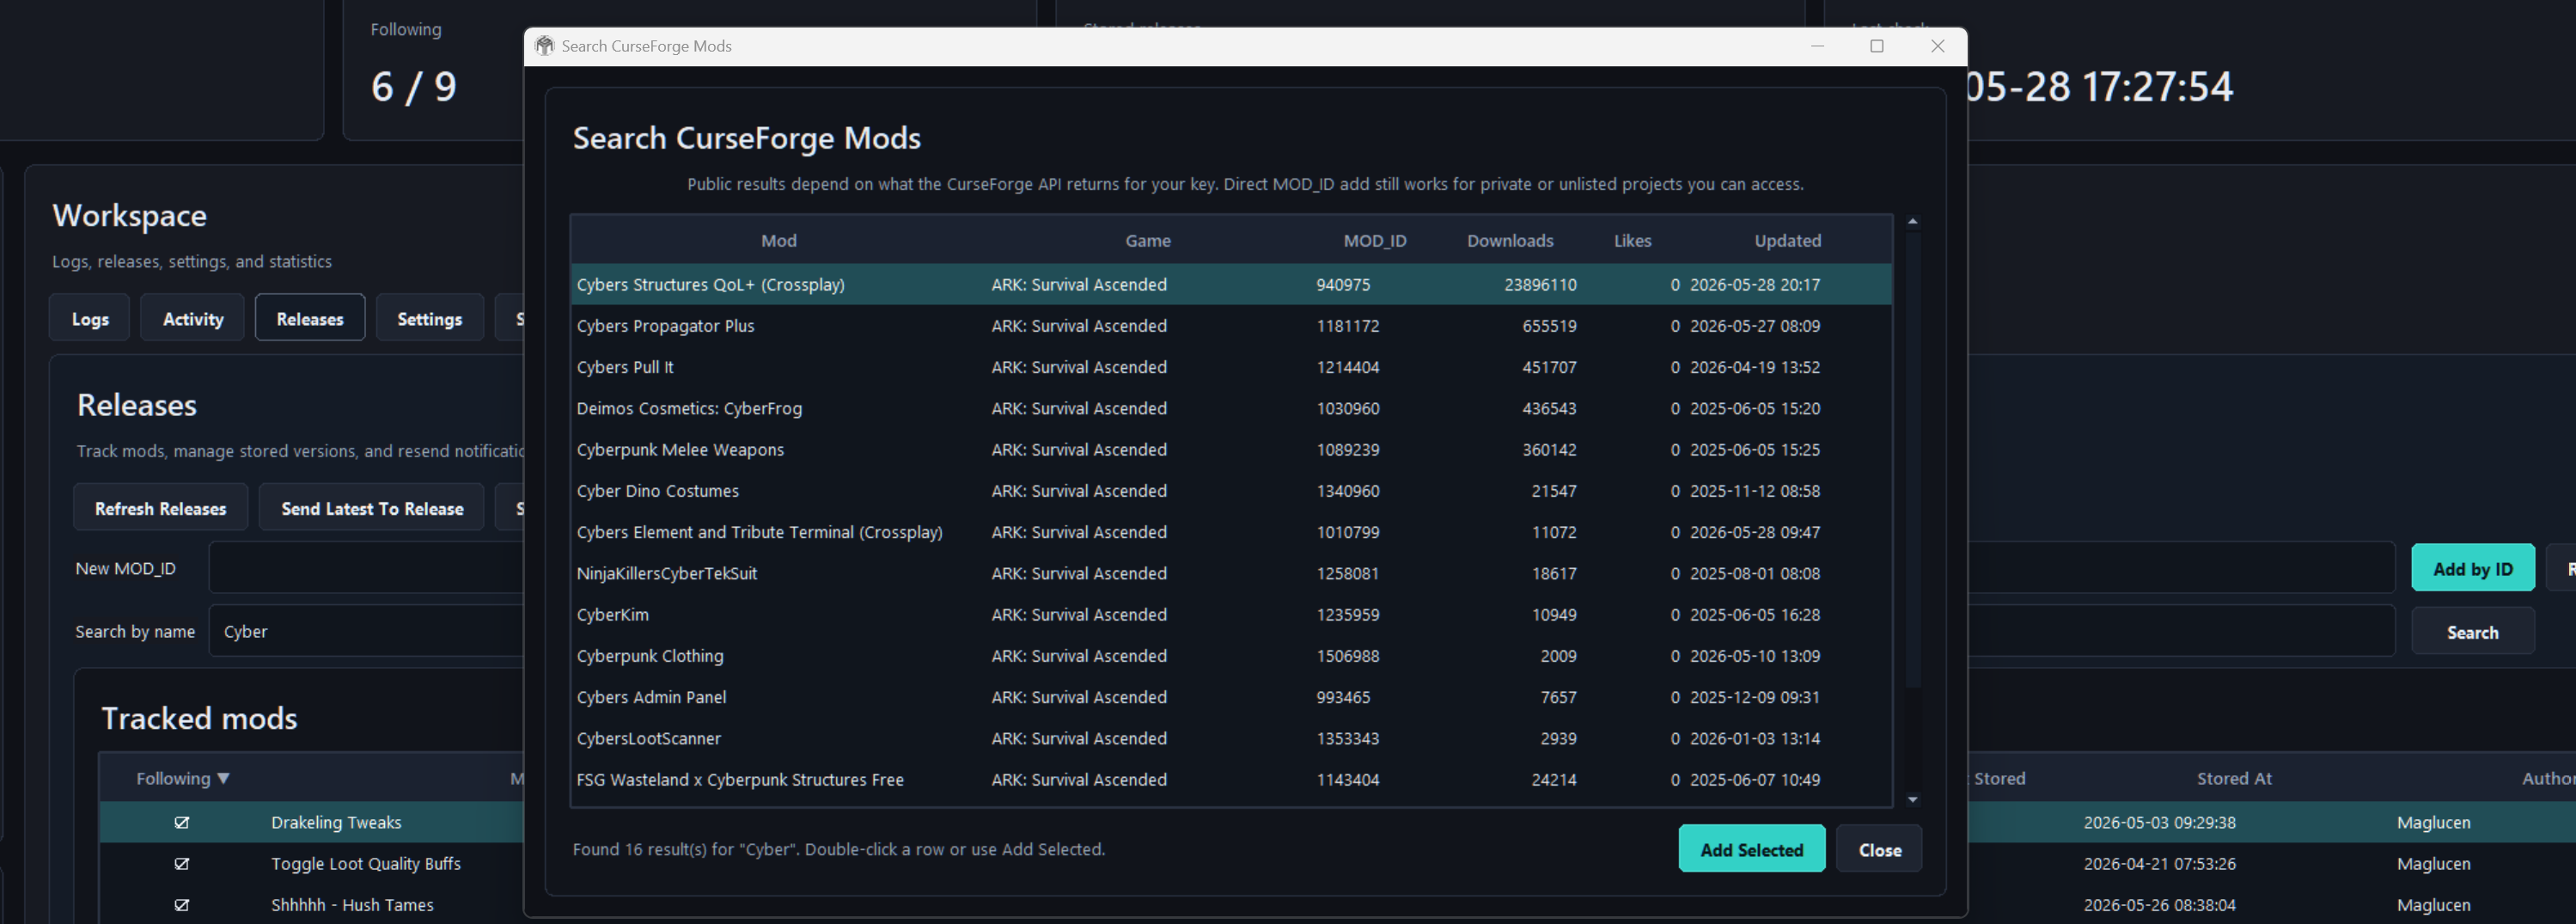
Task: Click download count 23896110
Action: 1540,284
